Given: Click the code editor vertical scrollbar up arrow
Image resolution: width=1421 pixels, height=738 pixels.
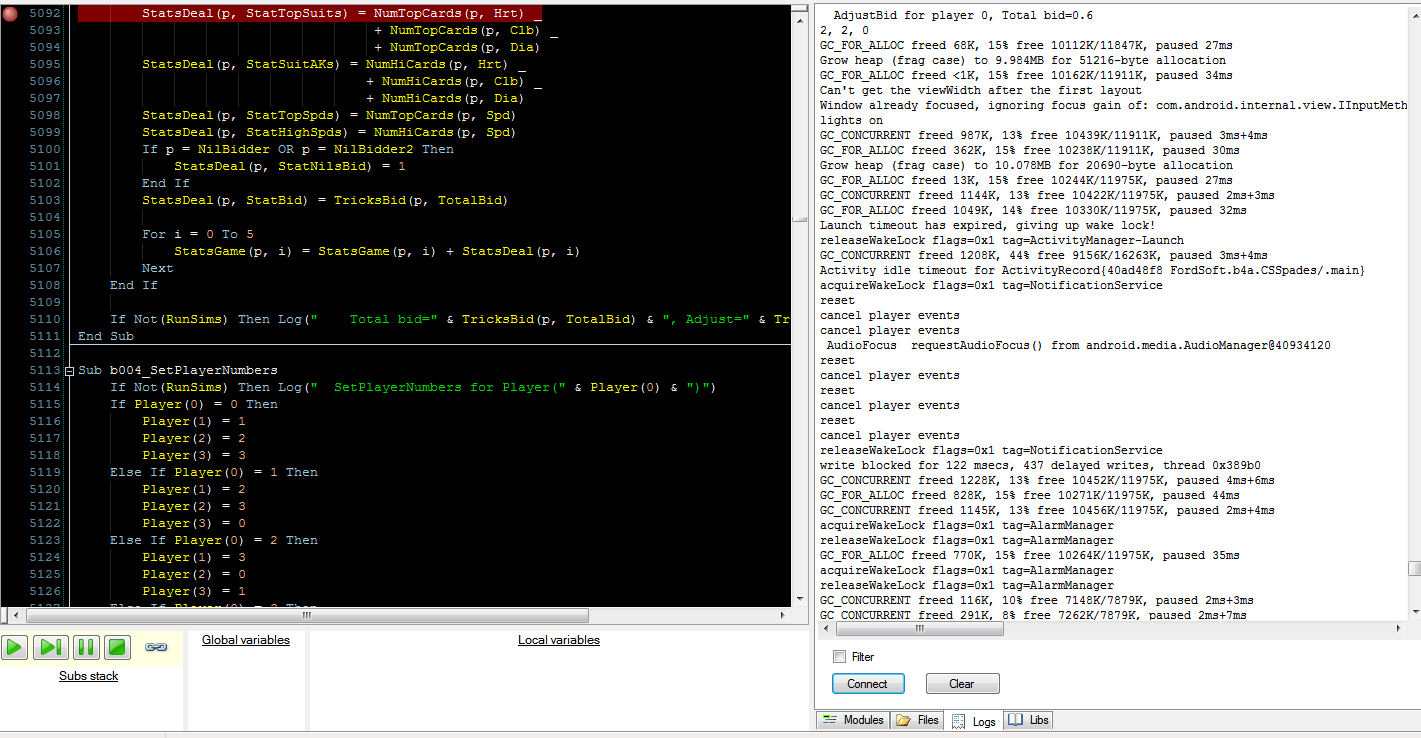Looking at the screenshot, I should coord(798,22).
